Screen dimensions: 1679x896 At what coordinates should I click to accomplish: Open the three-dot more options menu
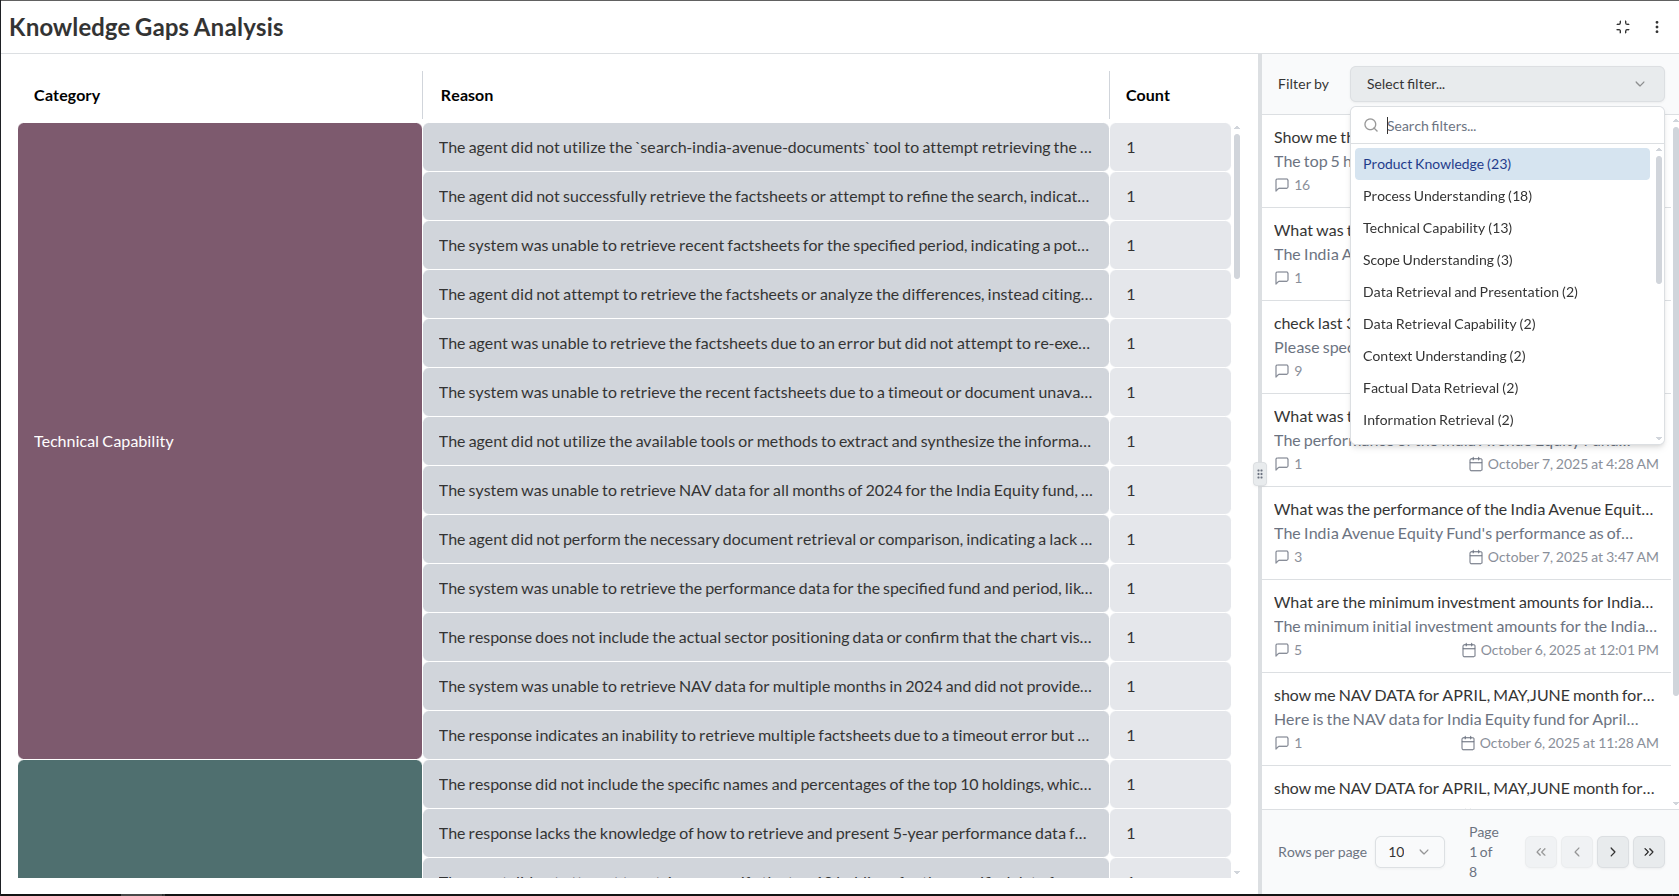coord(1656,27)
